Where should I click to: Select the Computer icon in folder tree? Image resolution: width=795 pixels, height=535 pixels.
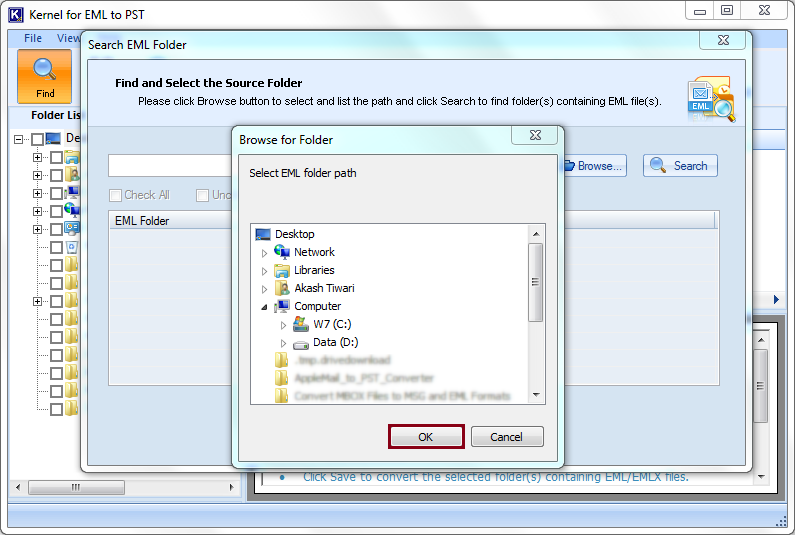pos(282,306)
